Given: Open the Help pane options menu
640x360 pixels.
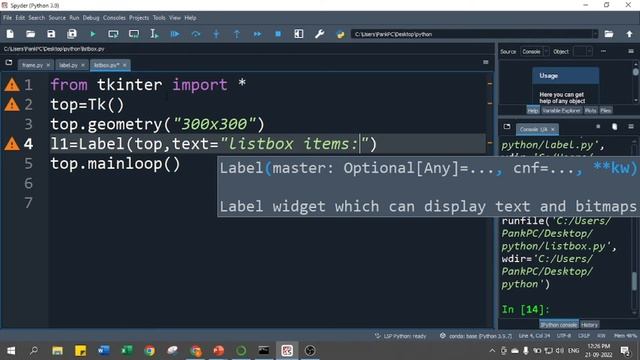Looking at the screenshot, I should [631, 51].
